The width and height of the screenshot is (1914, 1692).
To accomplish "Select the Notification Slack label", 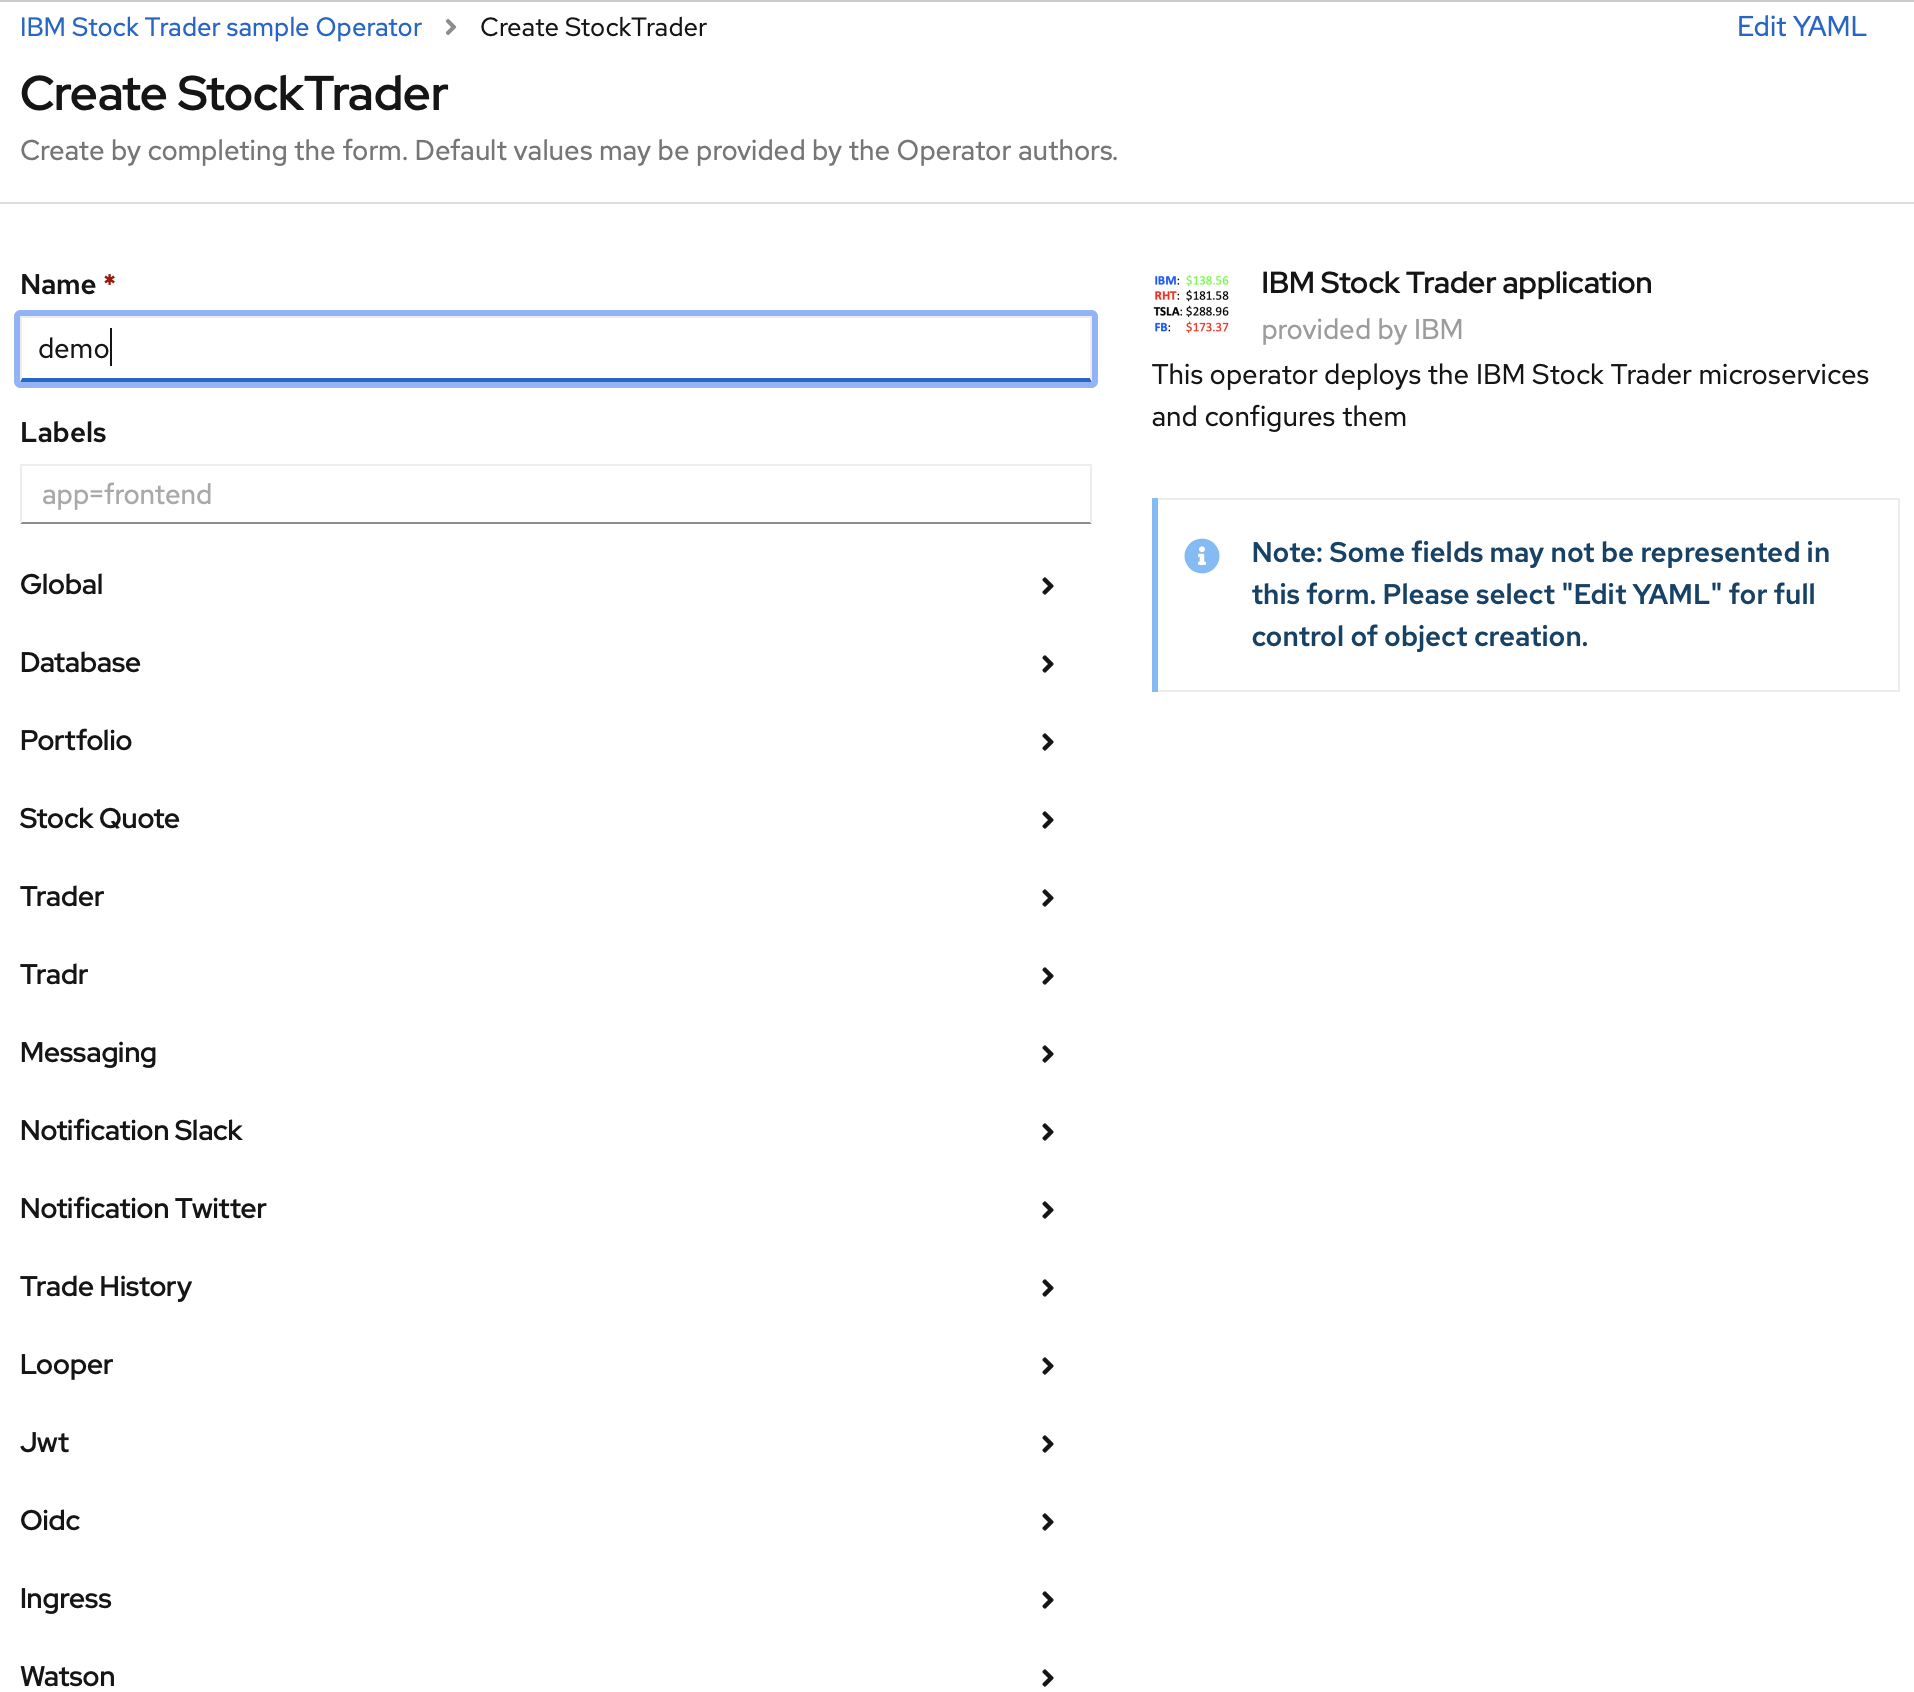I will tap(131, 1130).
